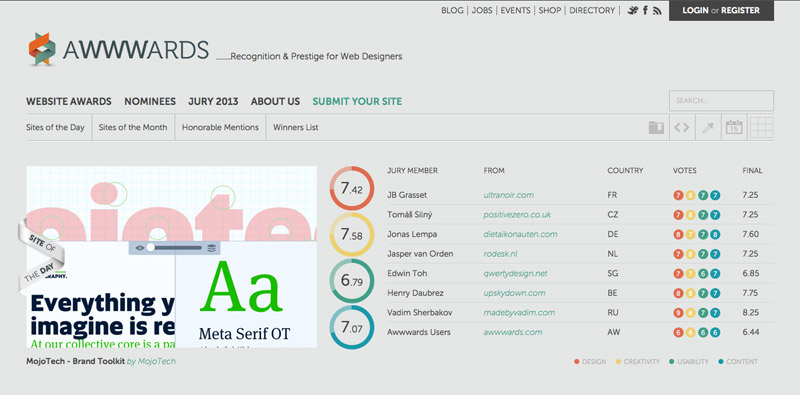Click the Awwwards logo icon
This screenshot has width=800, height=395.
coord(42,49)
